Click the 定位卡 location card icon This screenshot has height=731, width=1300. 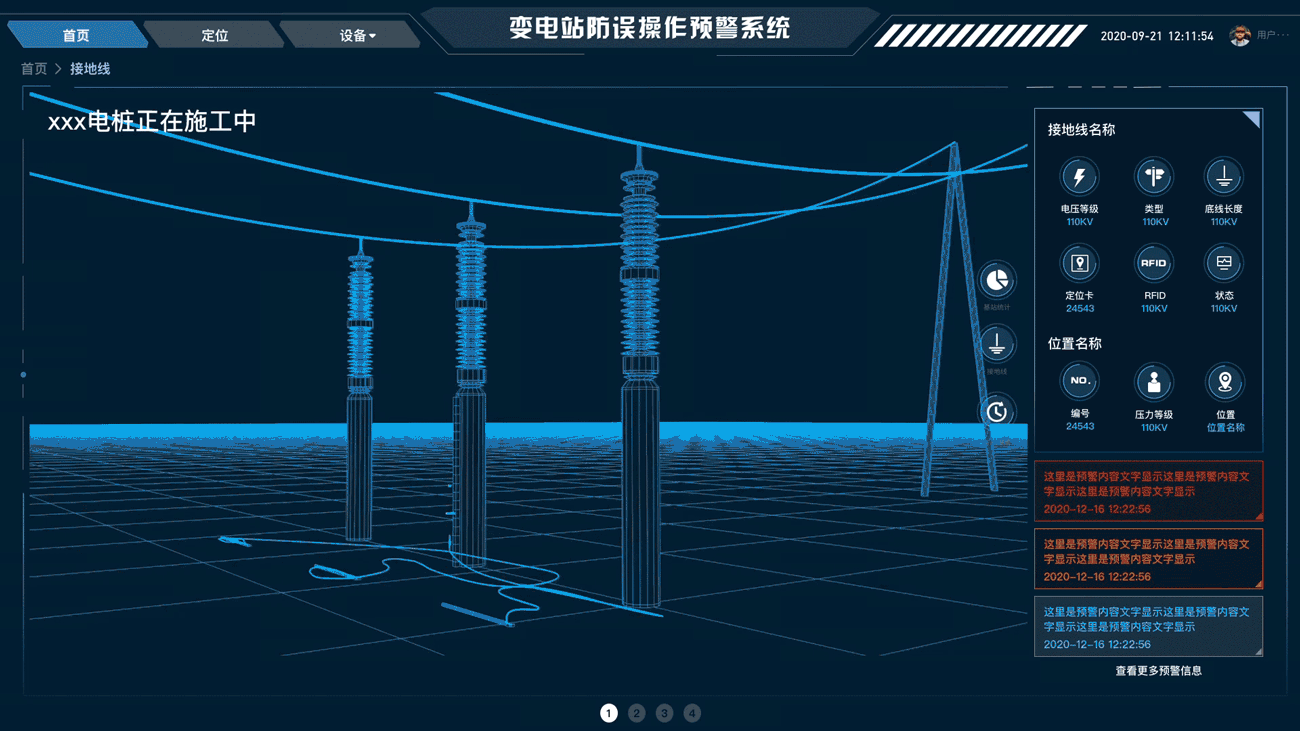(x=1079, y=264)
